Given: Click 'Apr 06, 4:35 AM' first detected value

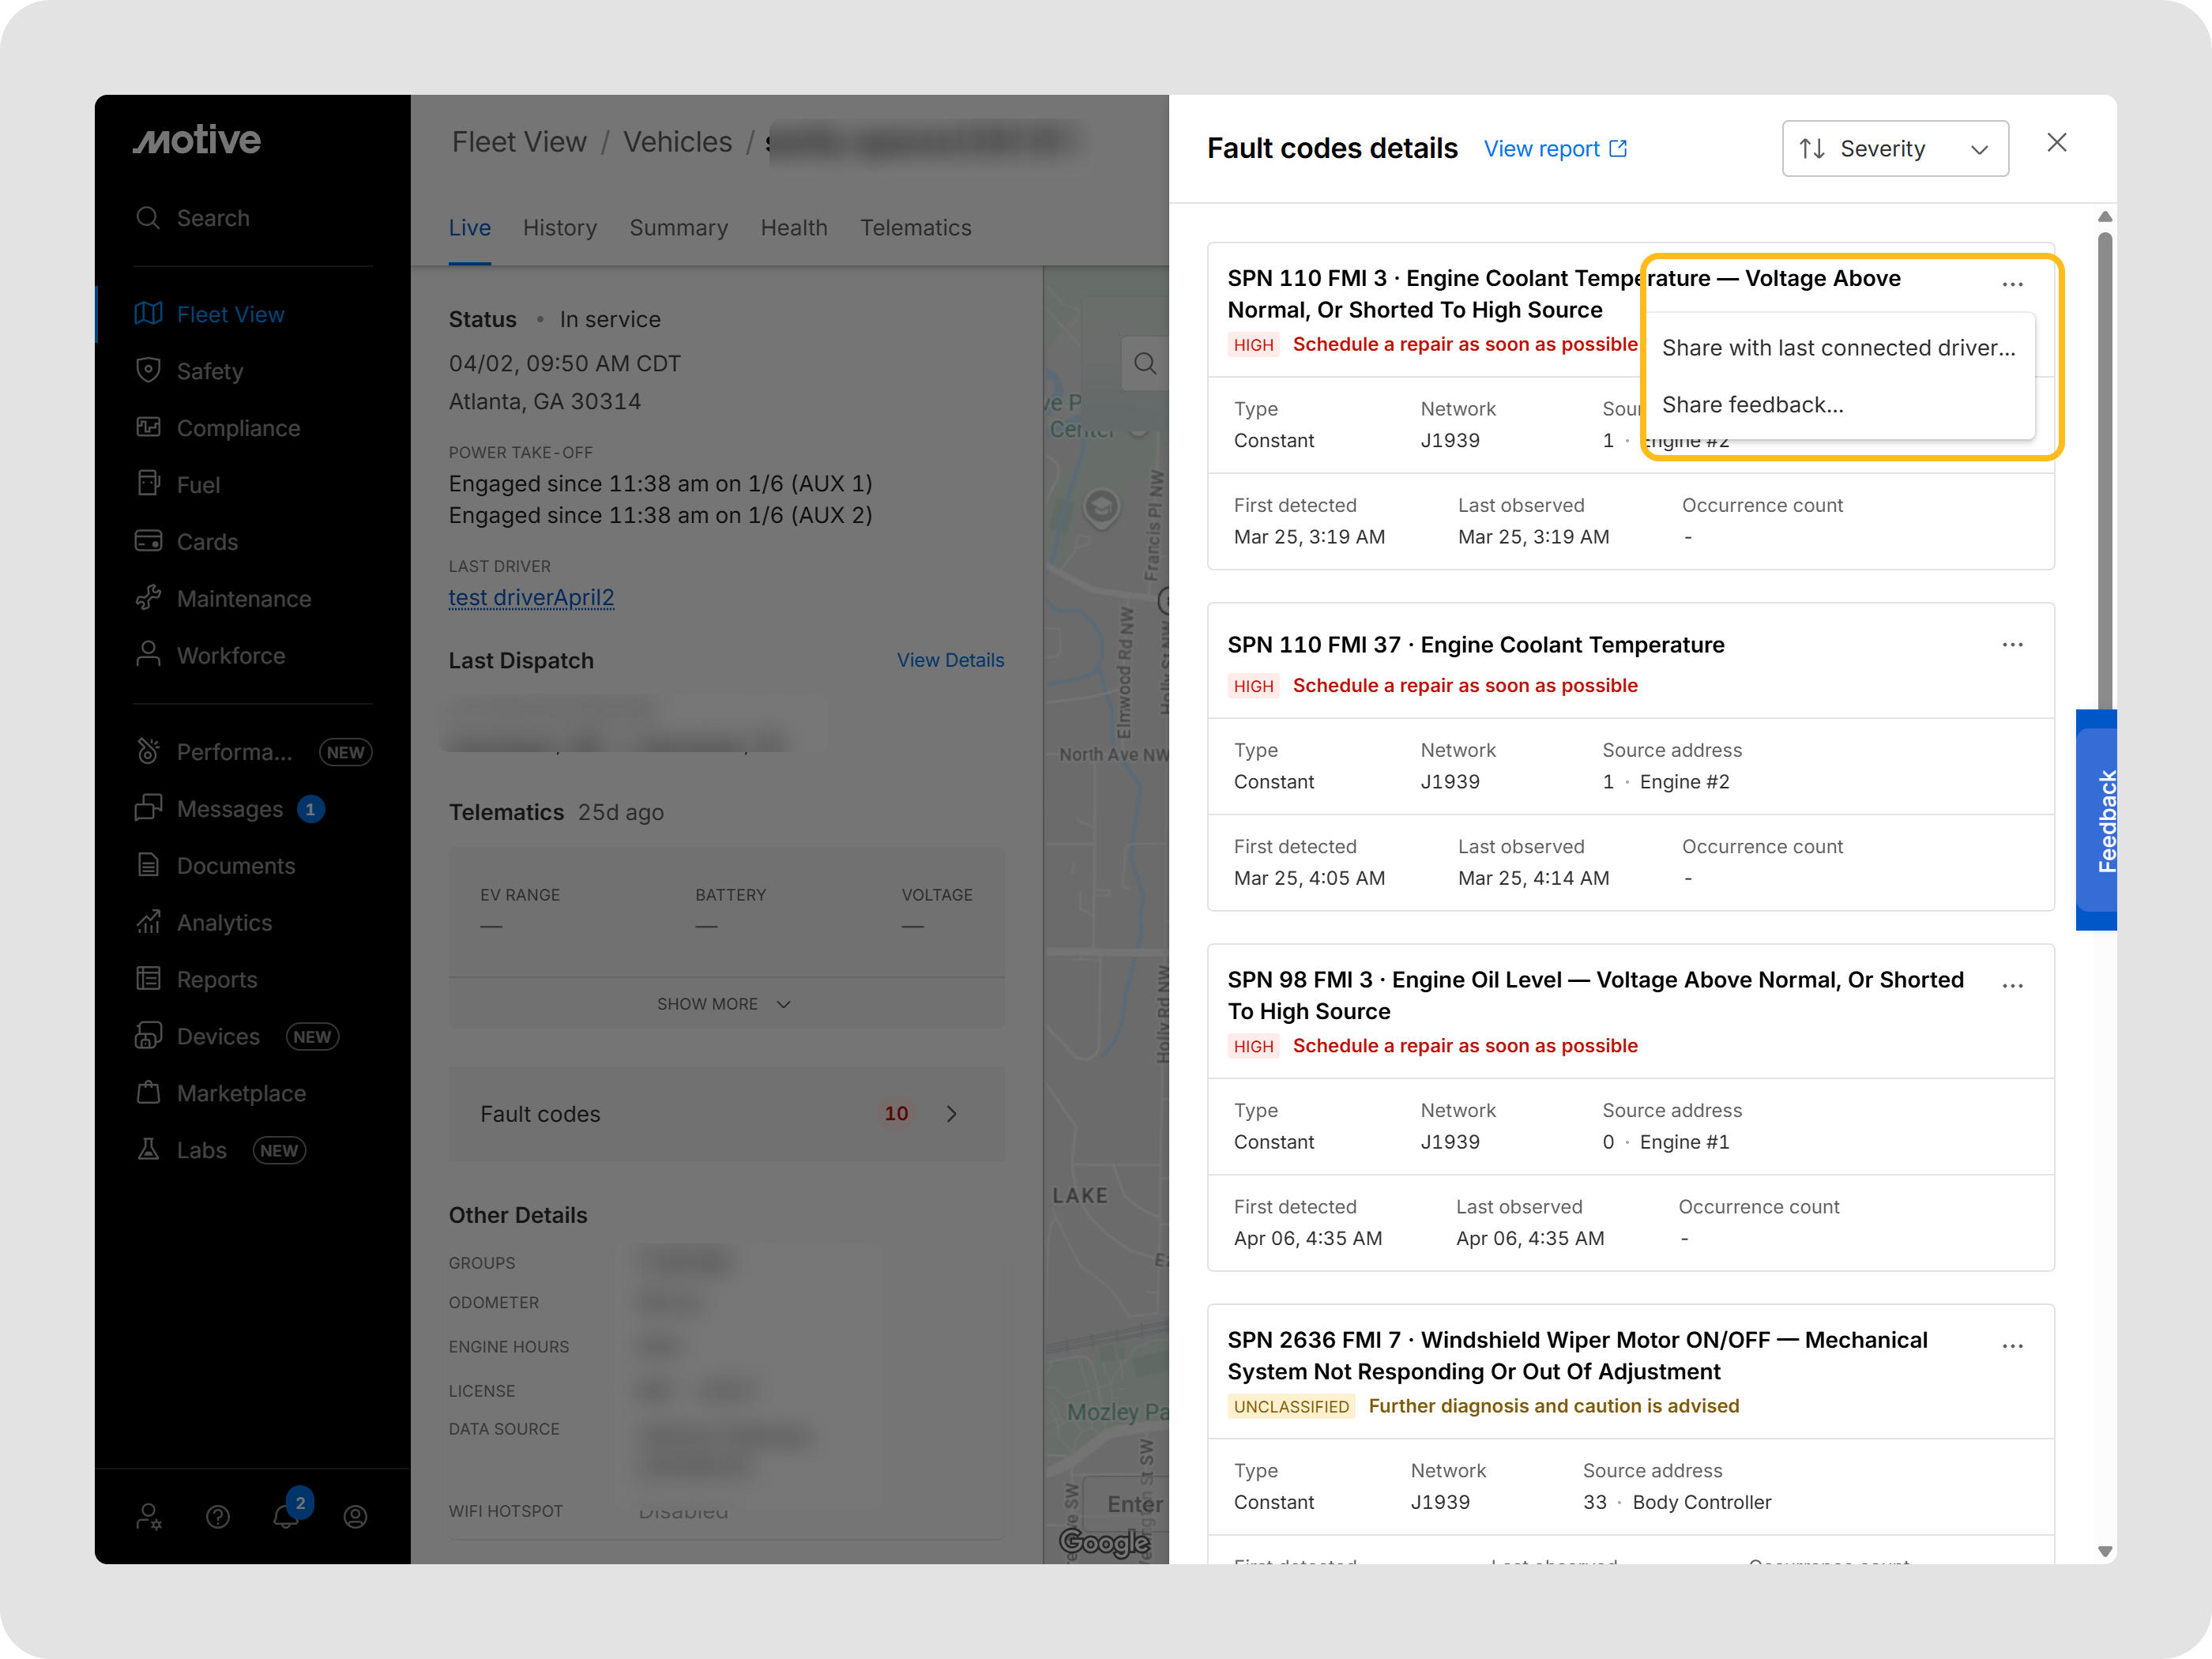Looking at the screenshot, I should point(1308,1239).
